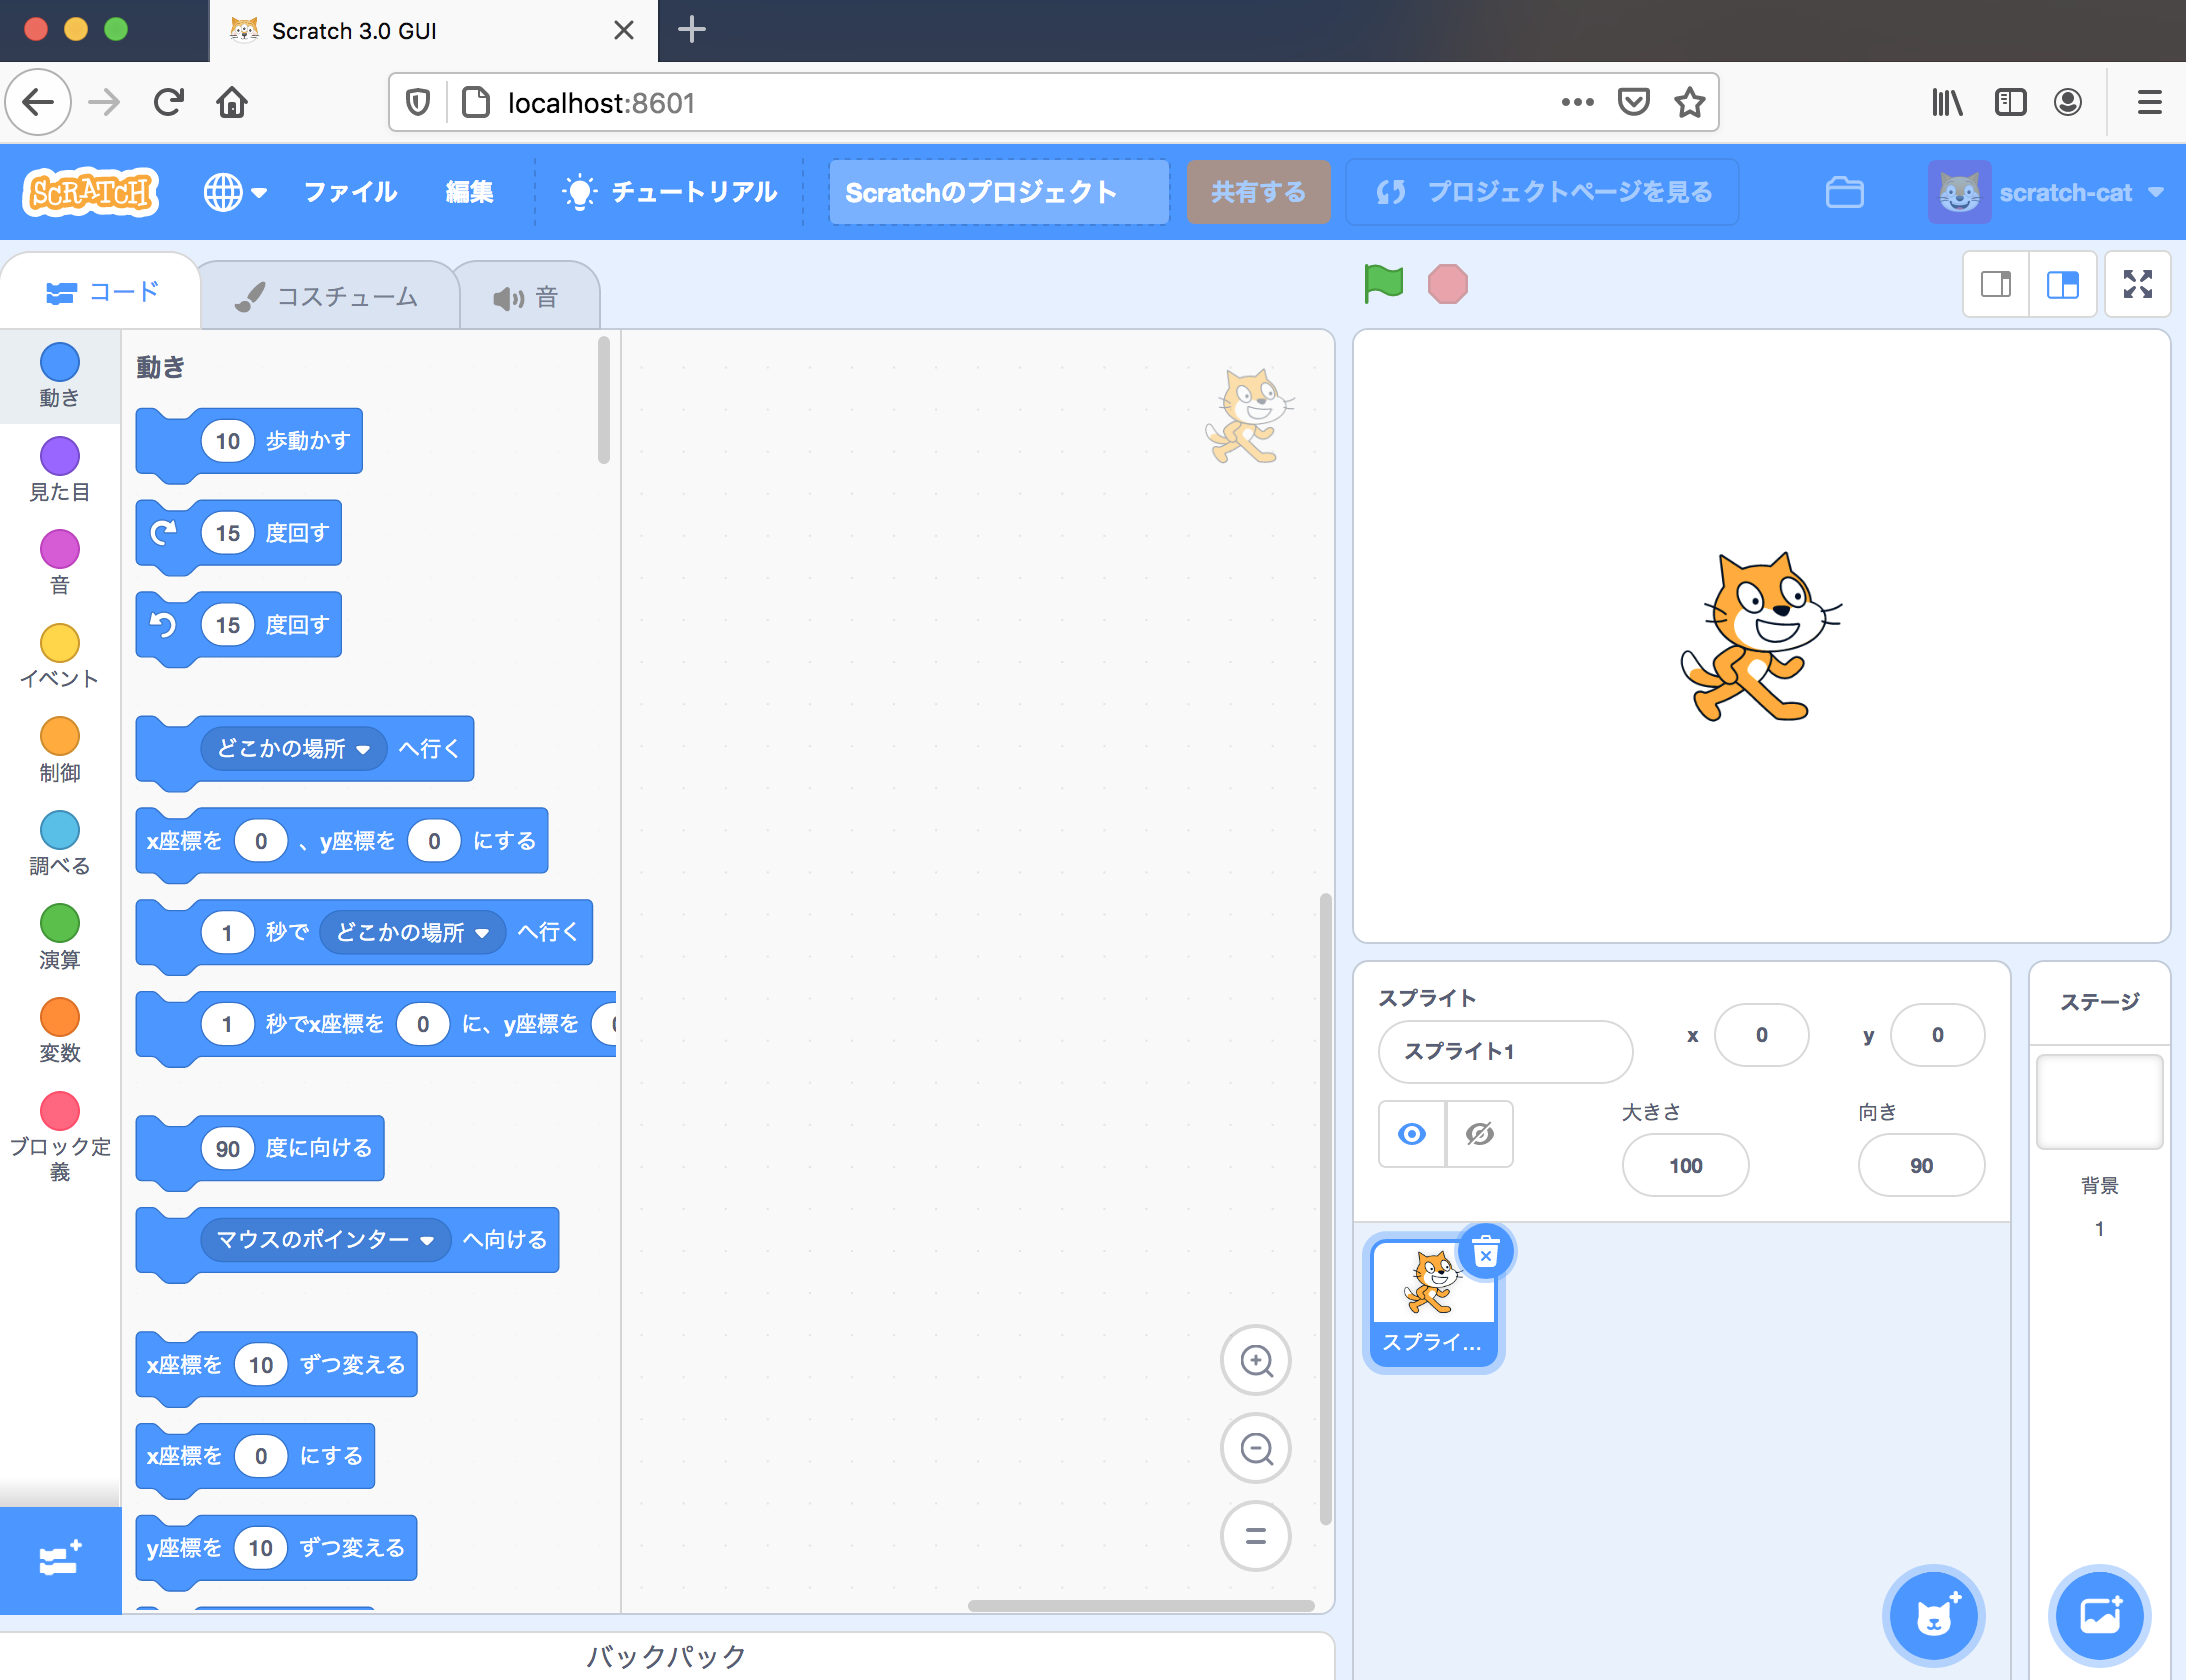The height and width of the screenshot is (1680, 2186).
Task: Click the 共有する button
Action: pos(1258,192)
